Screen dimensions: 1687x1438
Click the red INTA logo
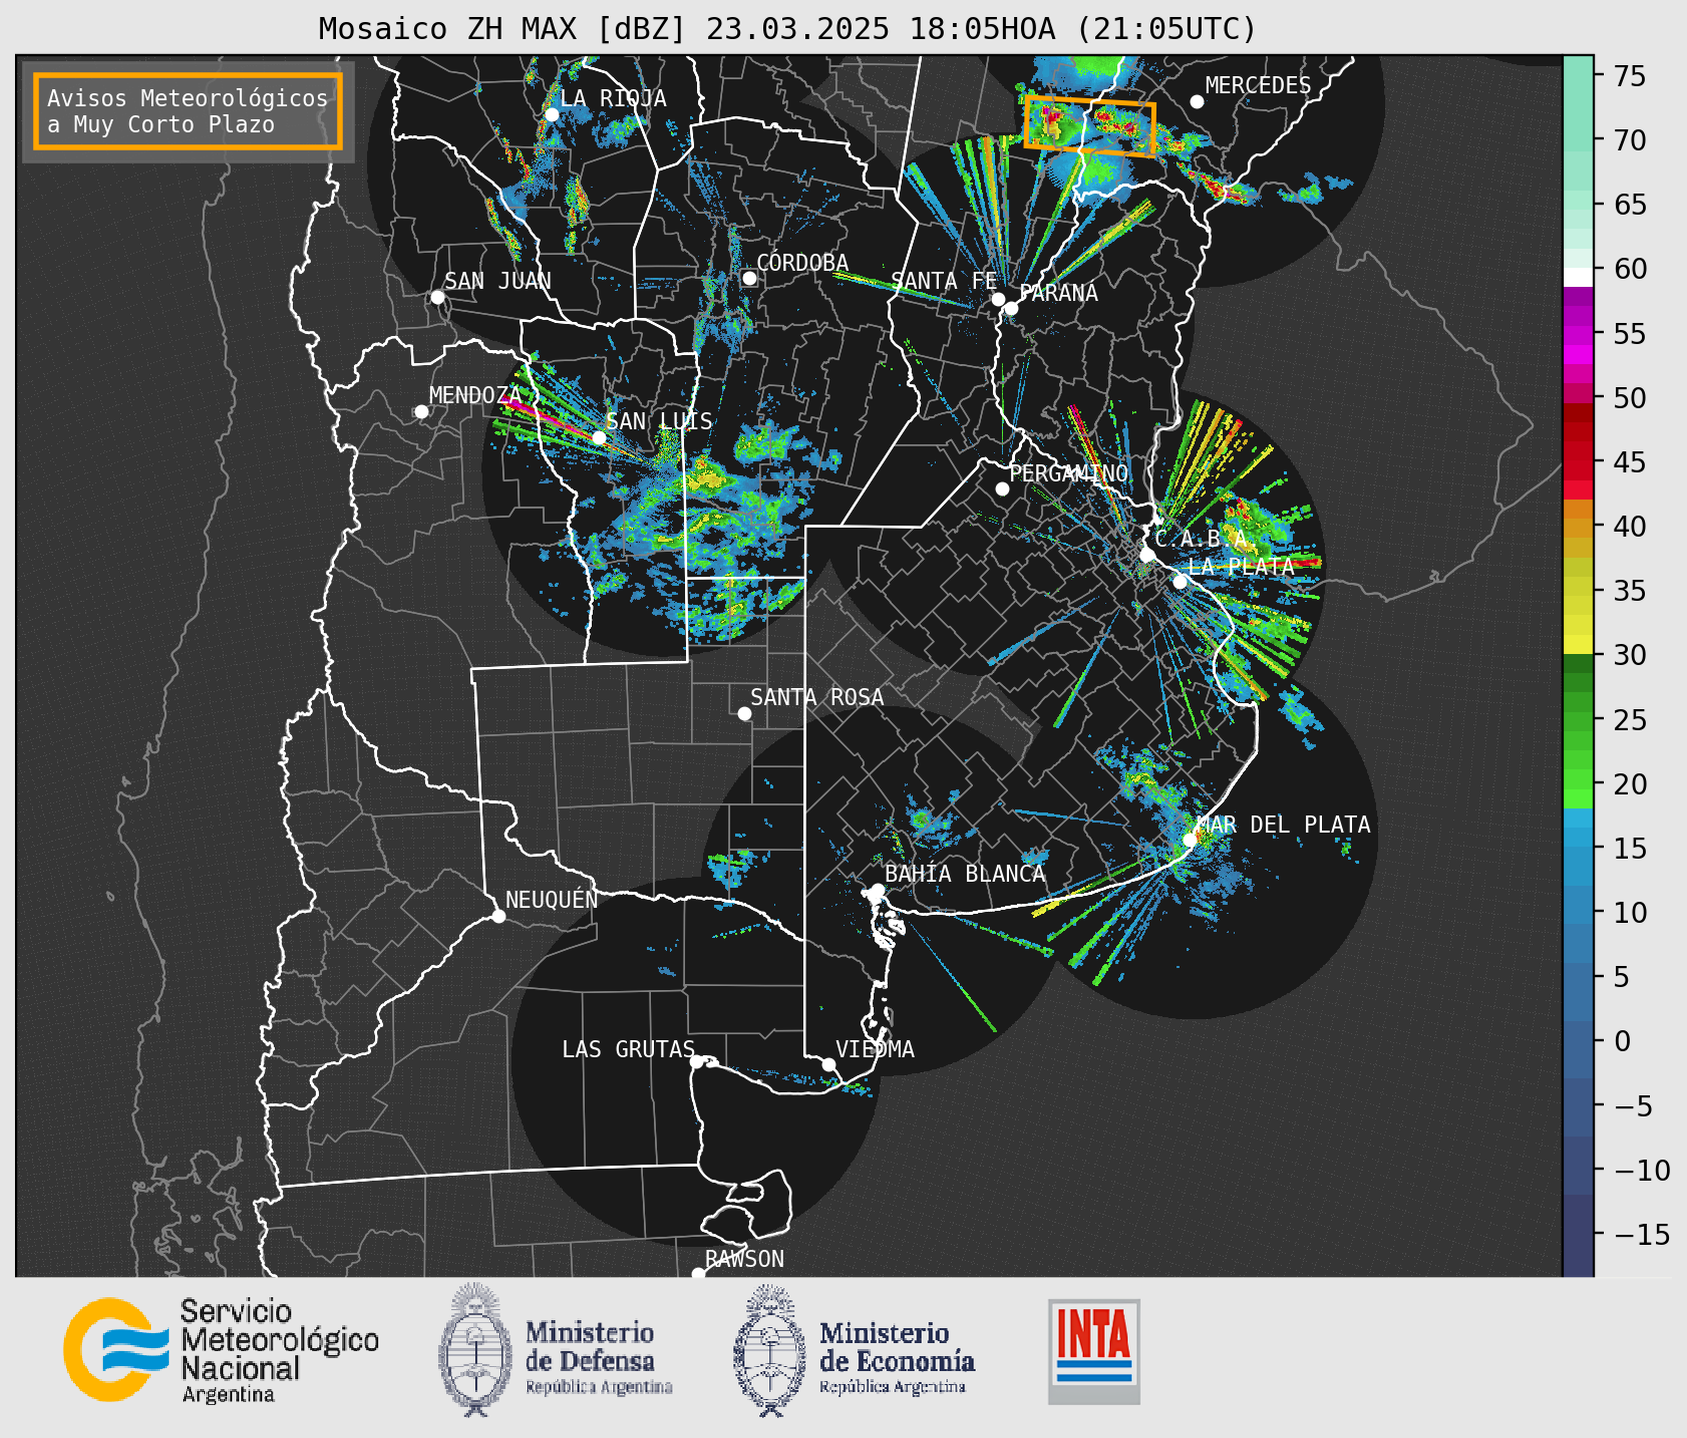coord(1094,1351)
